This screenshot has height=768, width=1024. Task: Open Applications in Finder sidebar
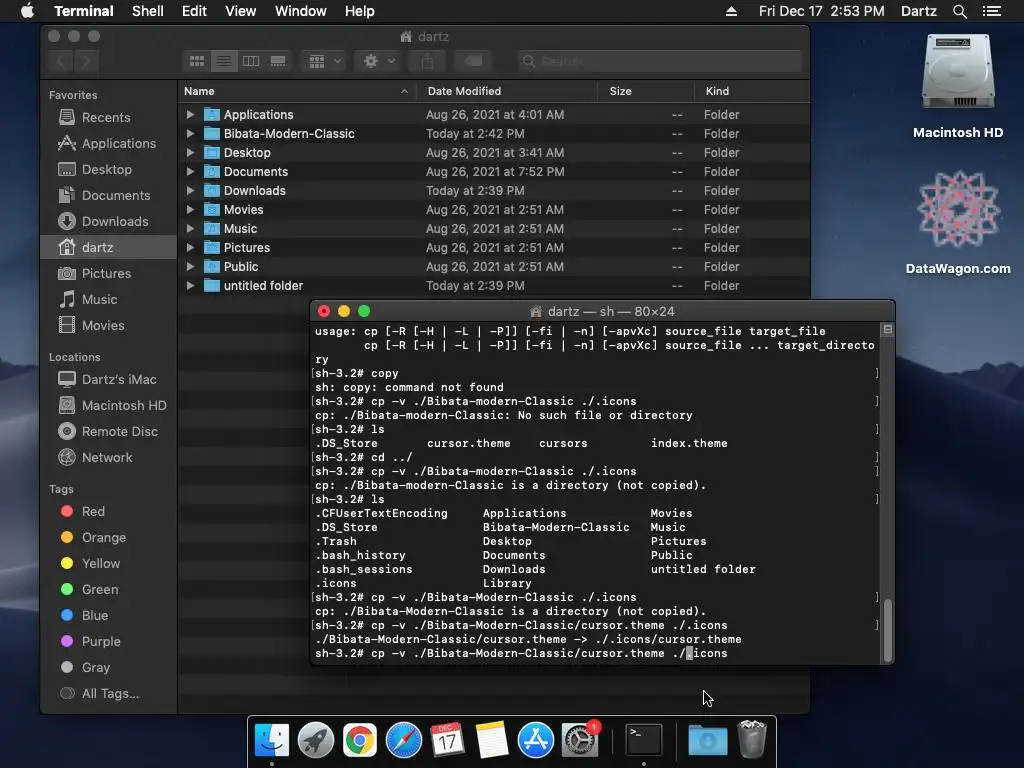(119, 144)
